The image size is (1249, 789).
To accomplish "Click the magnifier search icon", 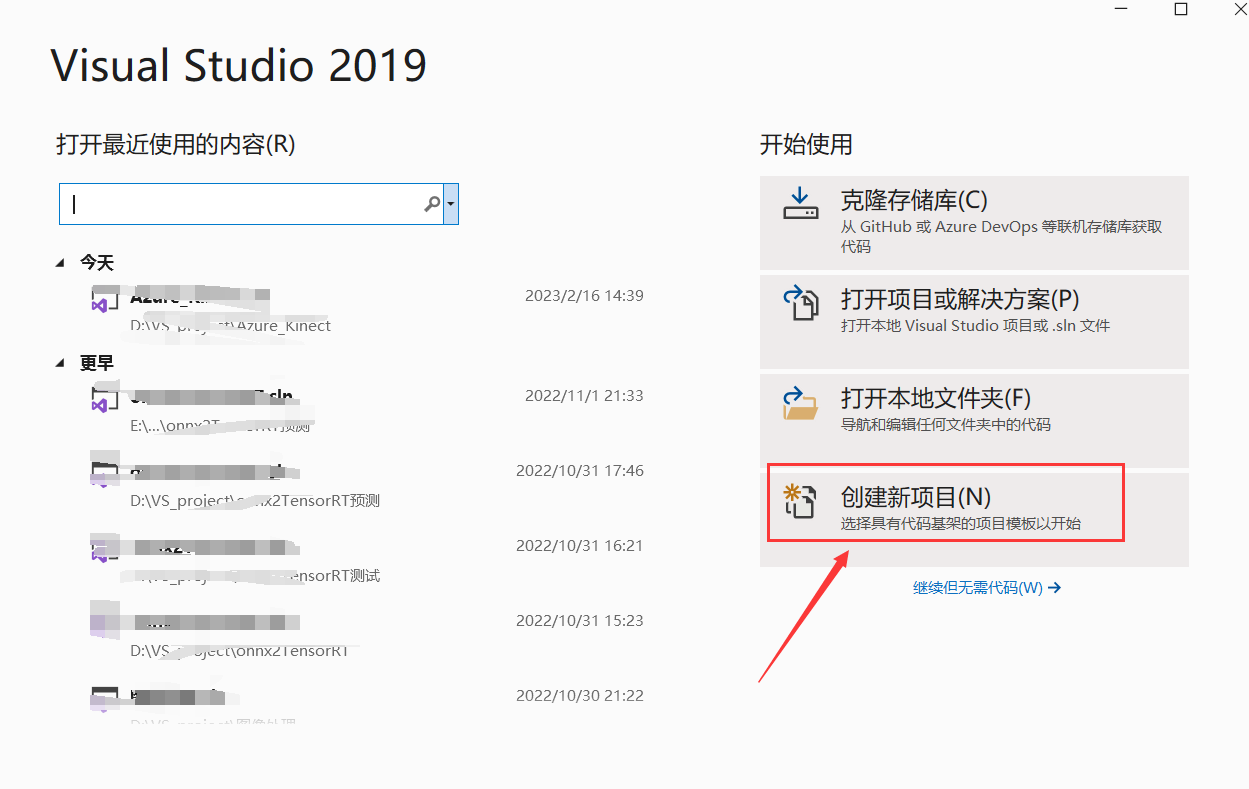I will click(432, 204).
